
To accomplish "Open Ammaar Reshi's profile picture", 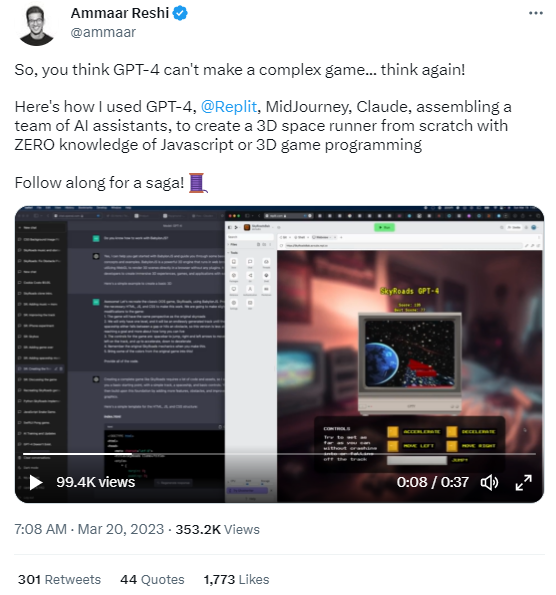I will [x=36, y=25].
